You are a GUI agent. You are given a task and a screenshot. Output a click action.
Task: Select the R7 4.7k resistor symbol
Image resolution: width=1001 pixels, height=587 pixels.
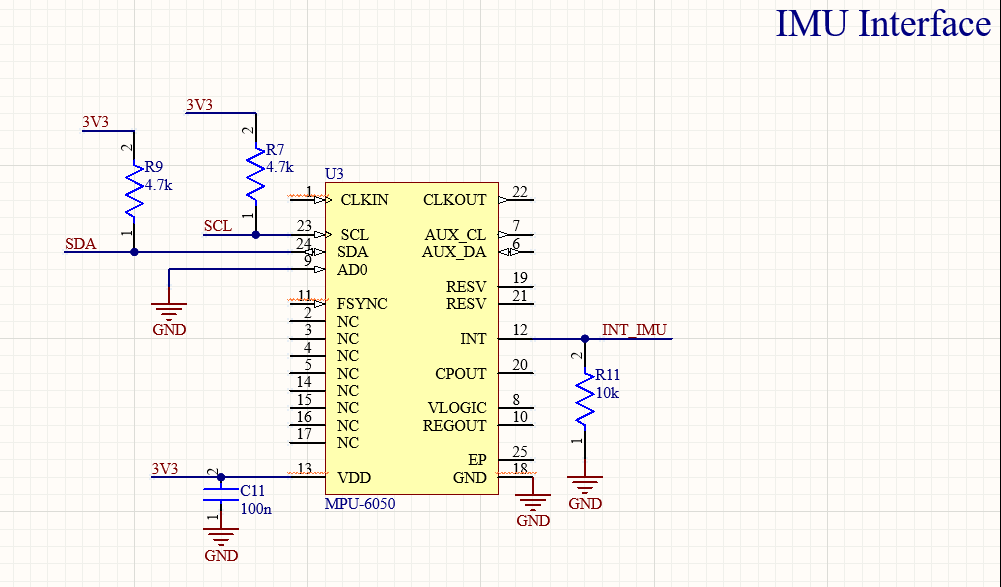point(255,173)
